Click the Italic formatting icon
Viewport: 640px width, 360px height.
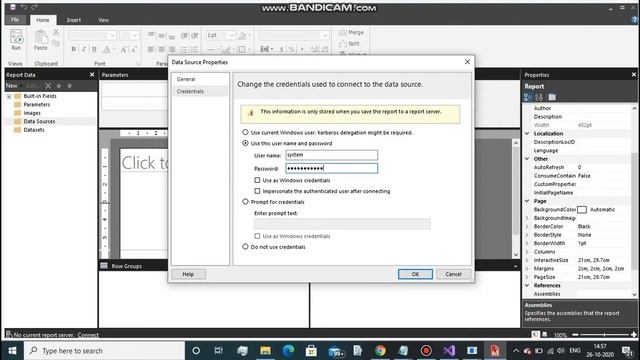point(84,49)
